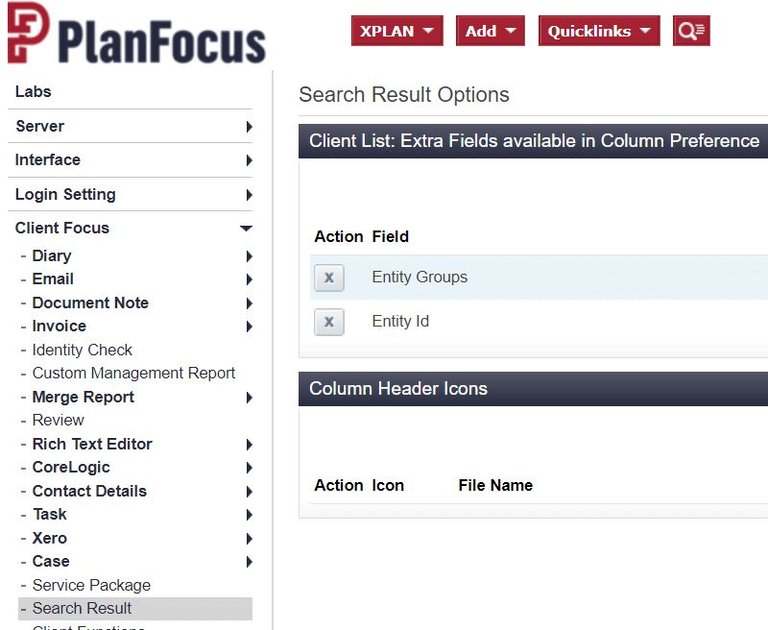Remove the Entity Id field
The width and height of the screenshot is (768, 630).
(x=329, y=322)
